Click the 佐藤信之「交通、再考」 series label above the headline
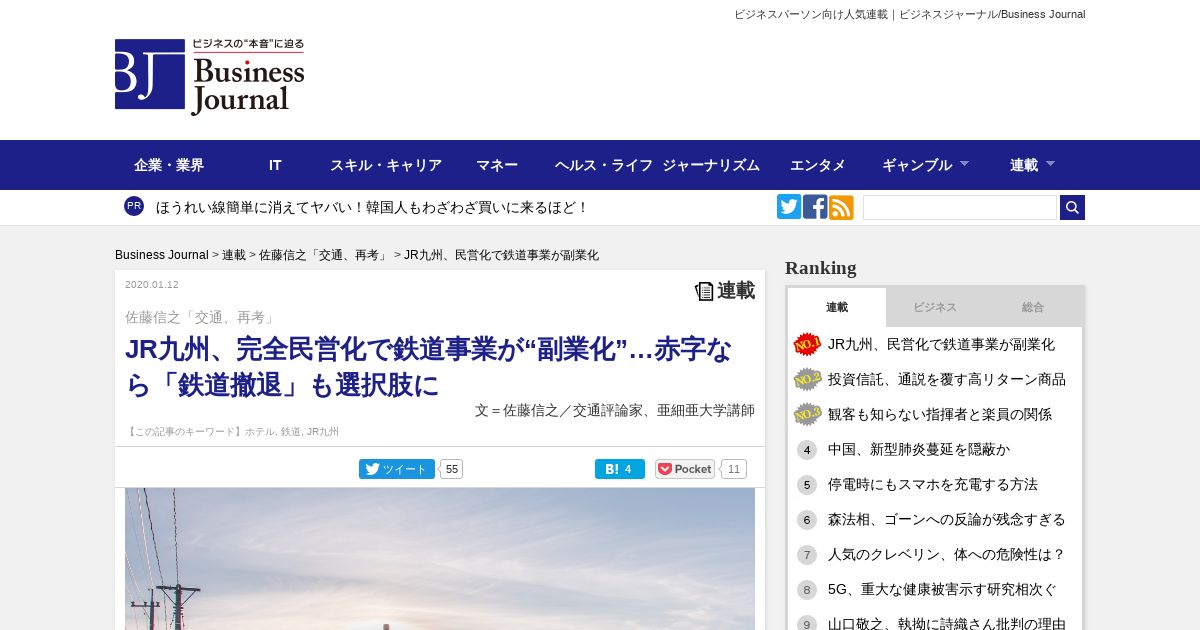 click(200, 317)
